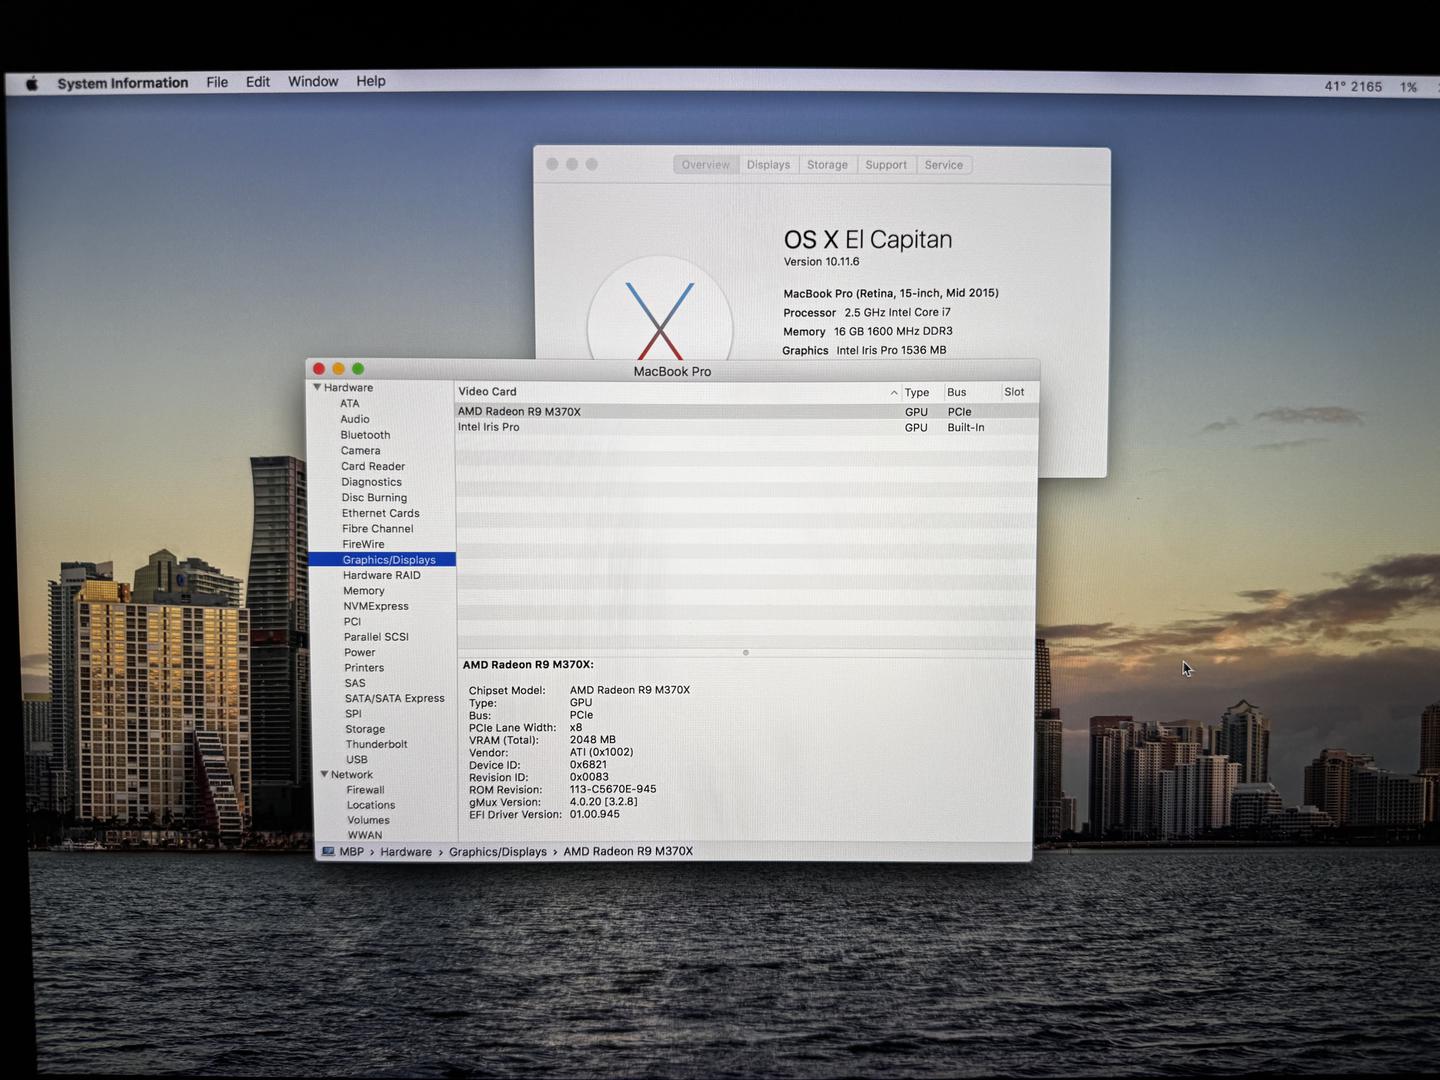Image resolution: width=1440 pixels, height=1080 pixels.
Task: Select Fibre Channel in the sidebar
Action: pyautogui.click(x=378, y=529)
